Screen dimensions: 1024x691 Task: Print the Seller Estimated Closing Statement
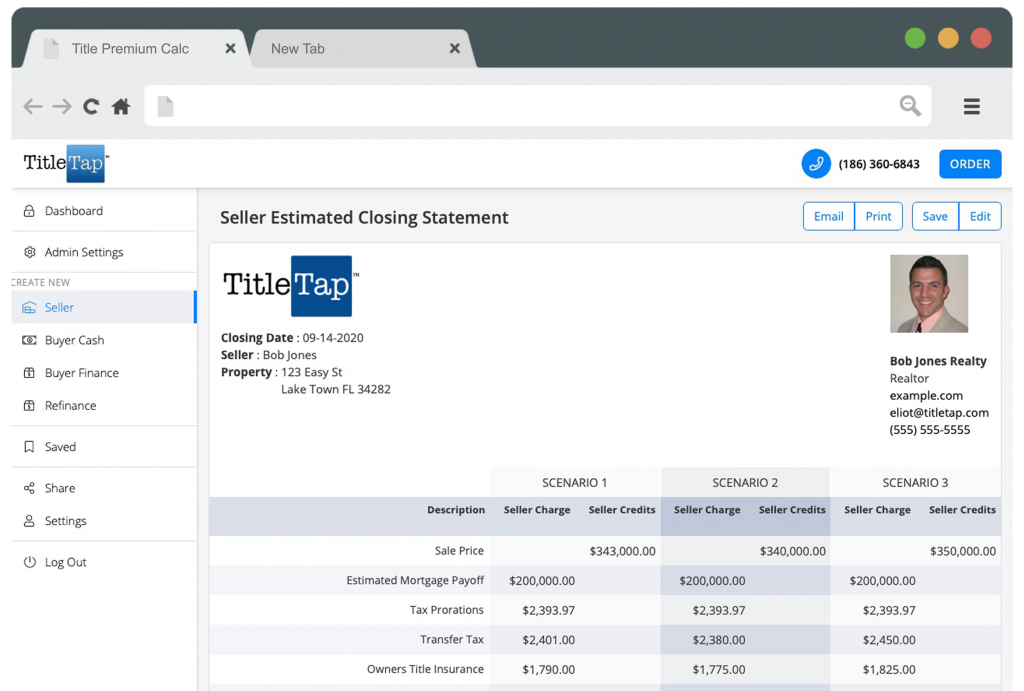tap(878, 216)
